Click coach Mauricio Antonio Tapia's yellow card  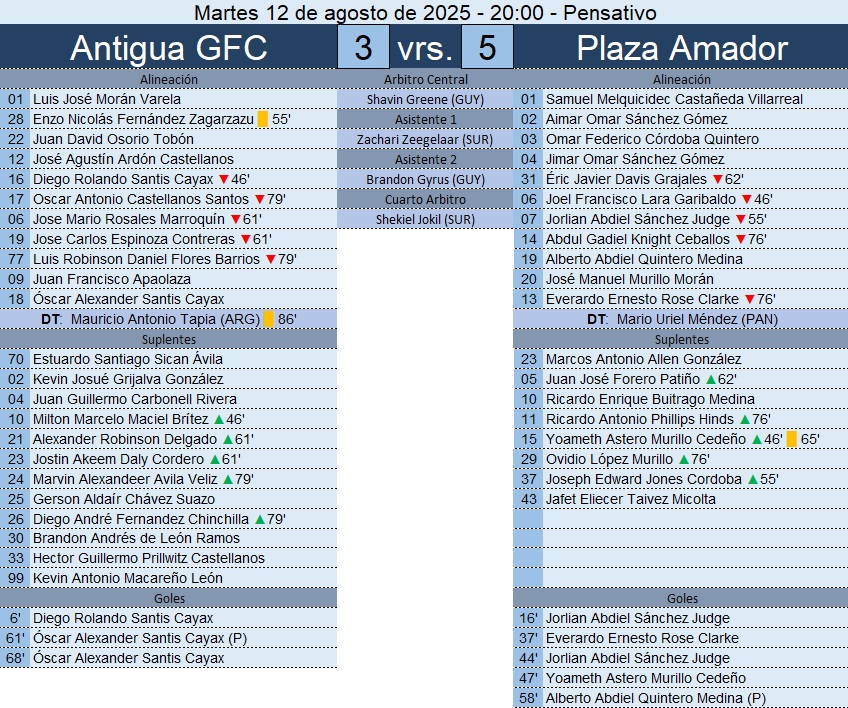268,319
